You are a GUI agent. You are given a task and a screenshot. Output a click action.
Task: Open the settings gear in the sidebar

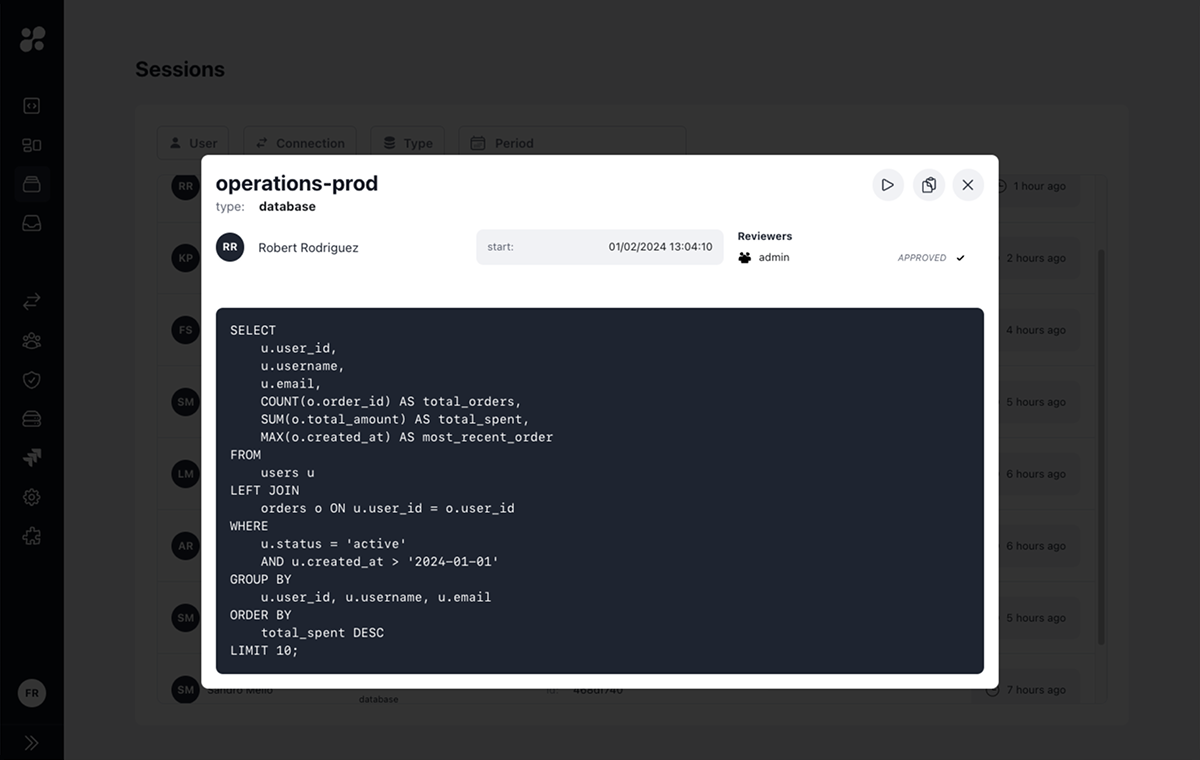pyautogui.click(x=31, y=497)
